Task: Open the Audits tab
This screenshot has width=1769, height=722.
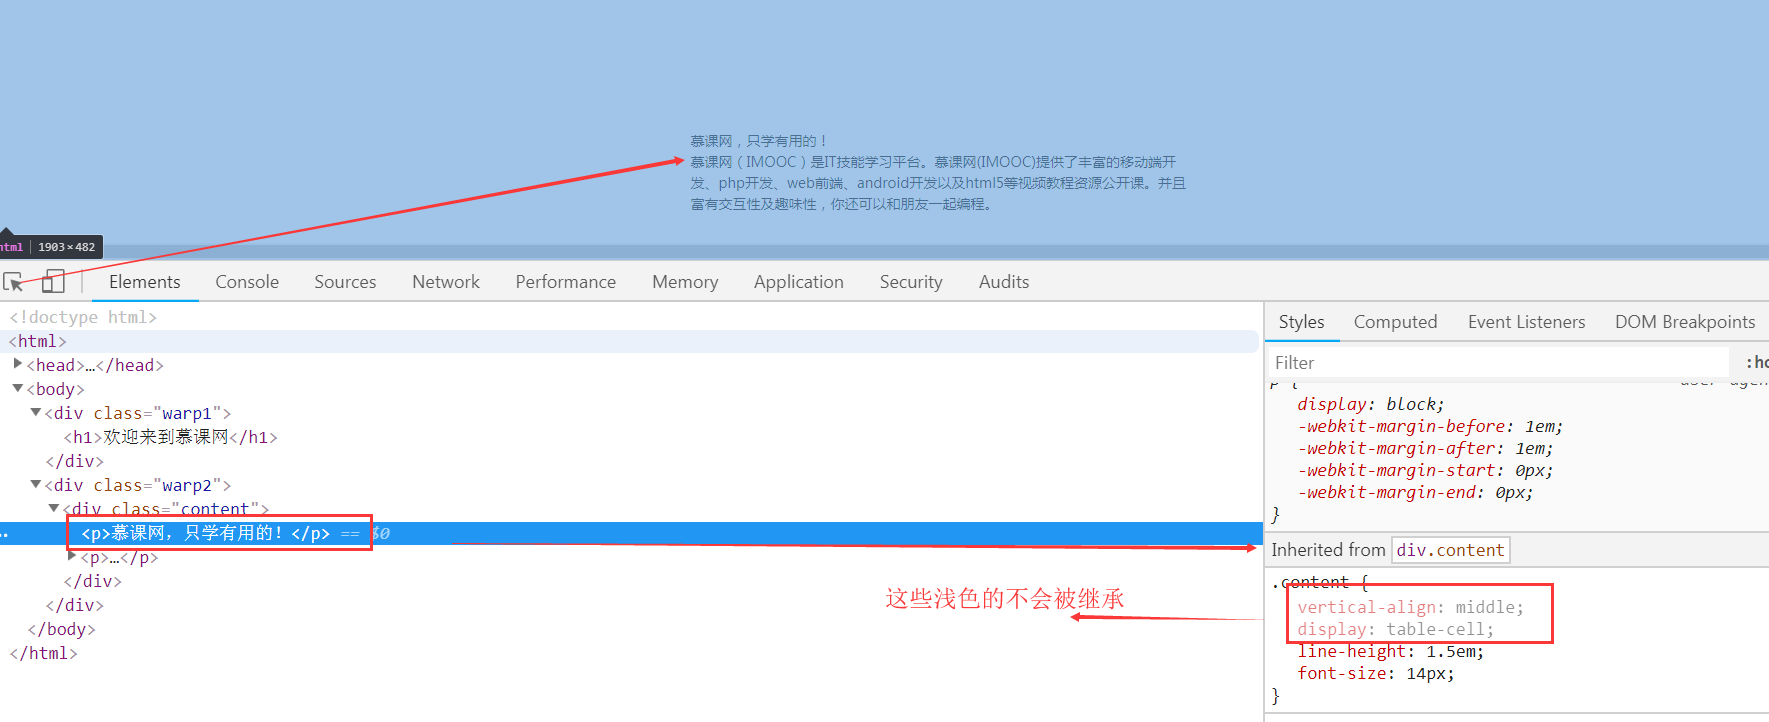Action: pyautogui.click(x=1004, y=282)
